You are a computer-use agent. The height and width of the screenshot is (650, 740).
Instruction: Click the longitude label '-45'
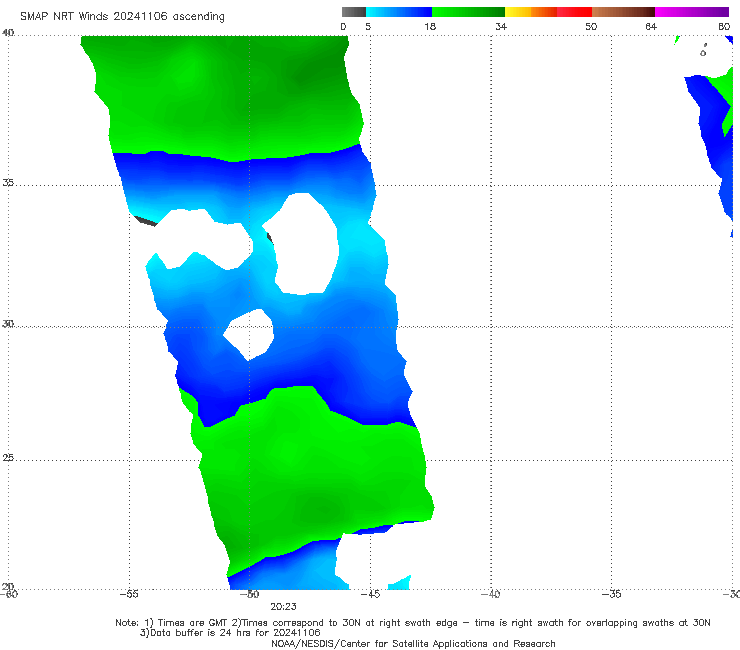pos(370,594)
